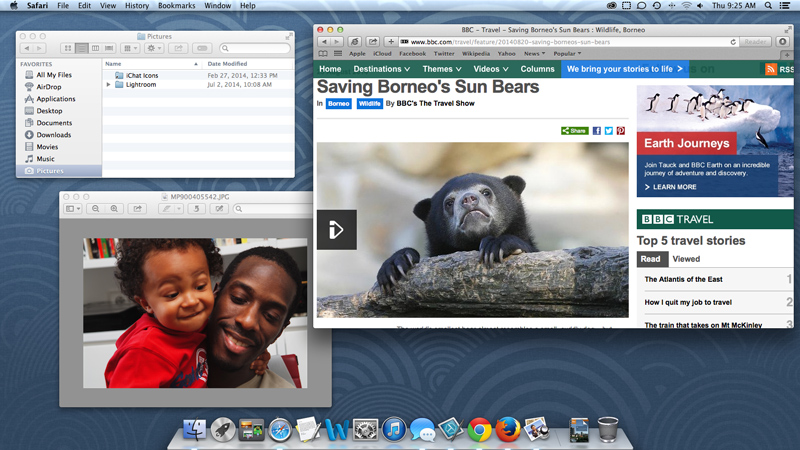The height and width of the screenshot is (450, 800).
Task: Open iCloud tabs button in Safari toolbar
Action: click(x=355, y=42)
